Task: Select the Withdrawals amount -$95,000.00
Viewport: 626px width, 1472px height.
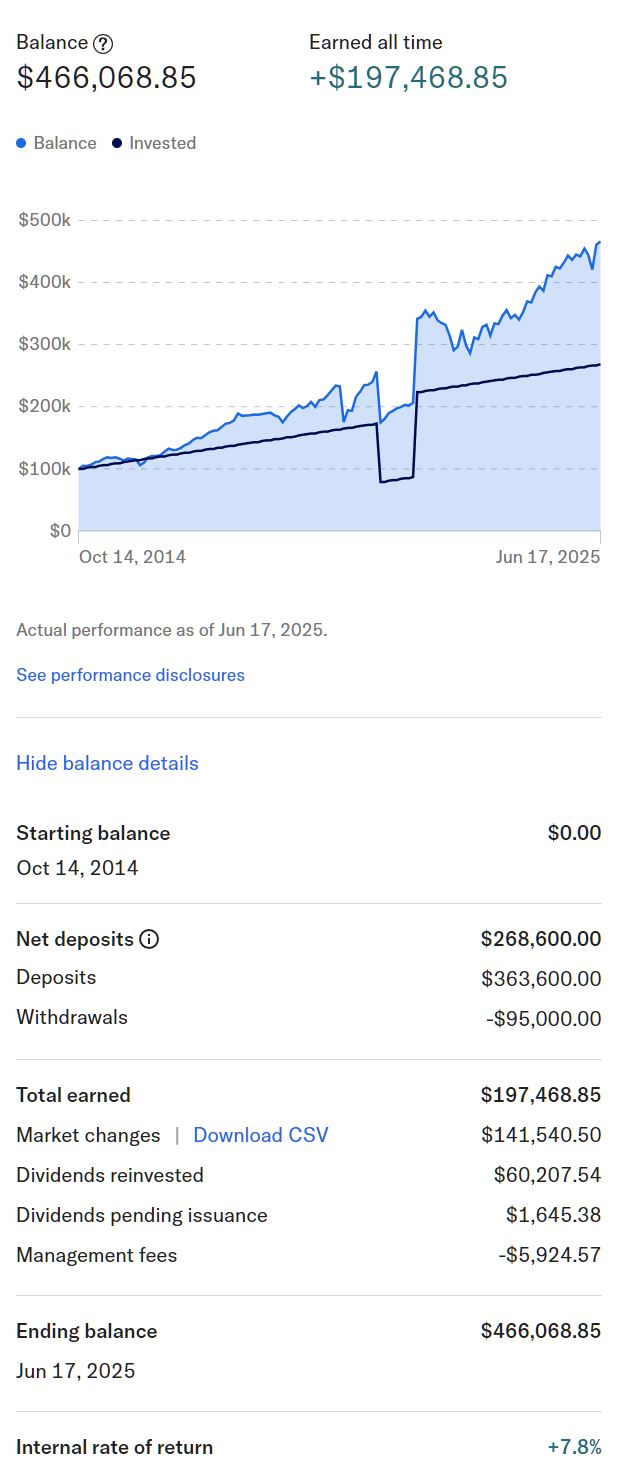Action: point(543,1018)
